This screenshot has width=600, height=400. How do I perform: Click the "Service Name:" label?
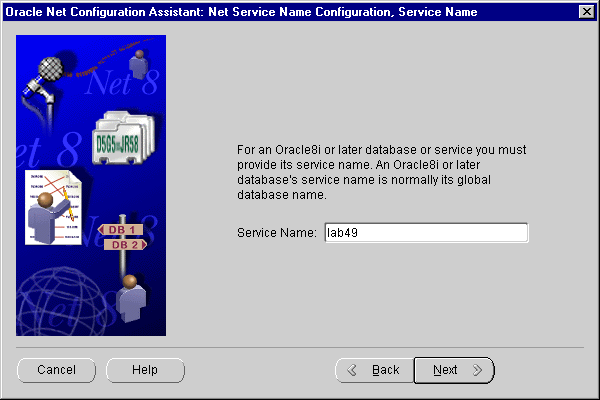[x=277, y=233]
